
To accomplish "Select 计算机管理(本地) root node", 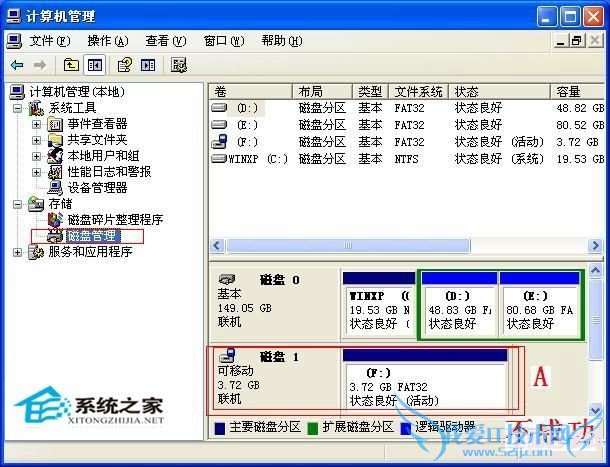I will click(77, 92).
